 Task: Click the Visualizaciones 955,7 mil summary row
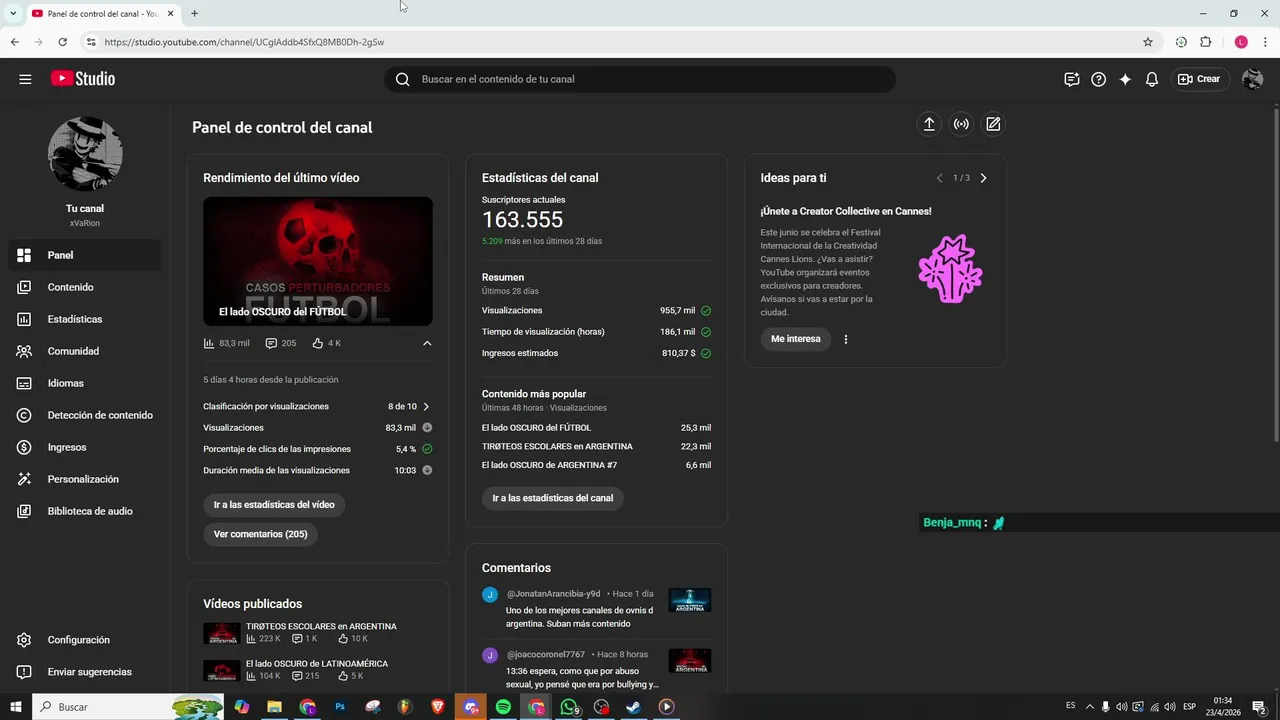(x=596, y=311)
